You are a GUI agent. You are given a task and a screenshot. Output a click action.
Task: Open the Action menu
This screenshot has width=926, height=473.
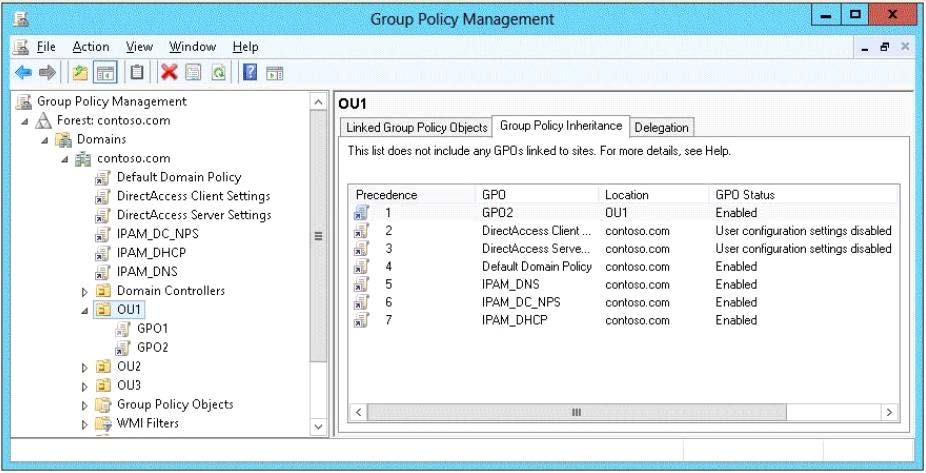pos(90,47)
